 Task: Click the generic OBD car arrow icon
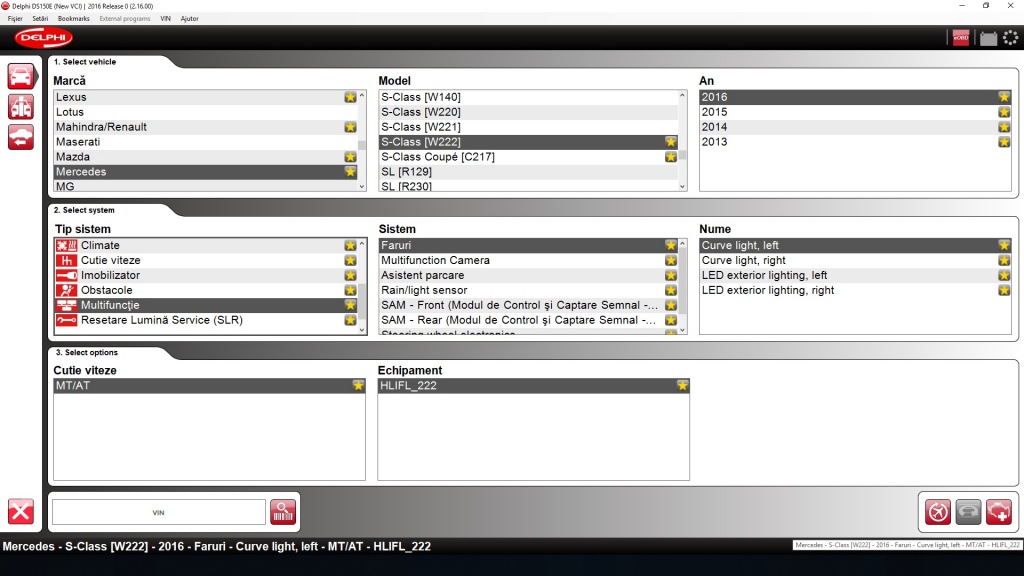point(21,138)
